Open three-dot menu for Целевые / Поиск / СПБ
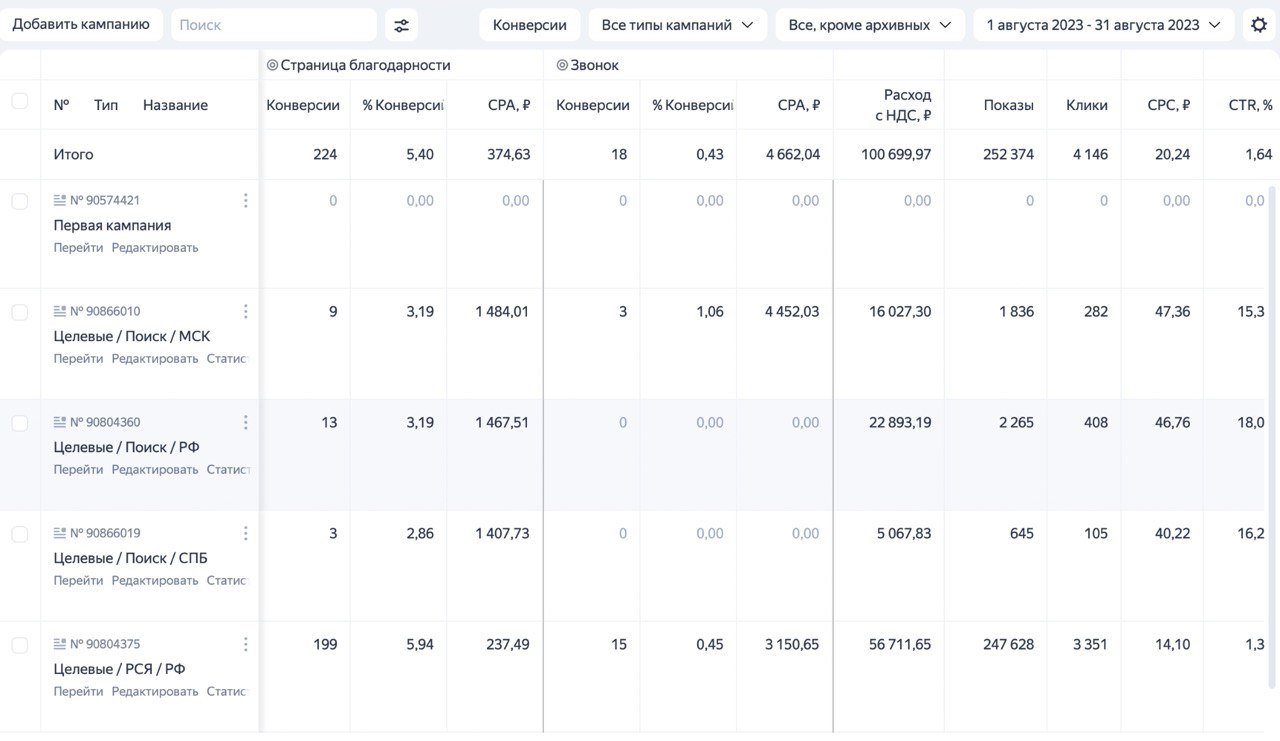Screen dimensions: 1280x741 [245, 534]
